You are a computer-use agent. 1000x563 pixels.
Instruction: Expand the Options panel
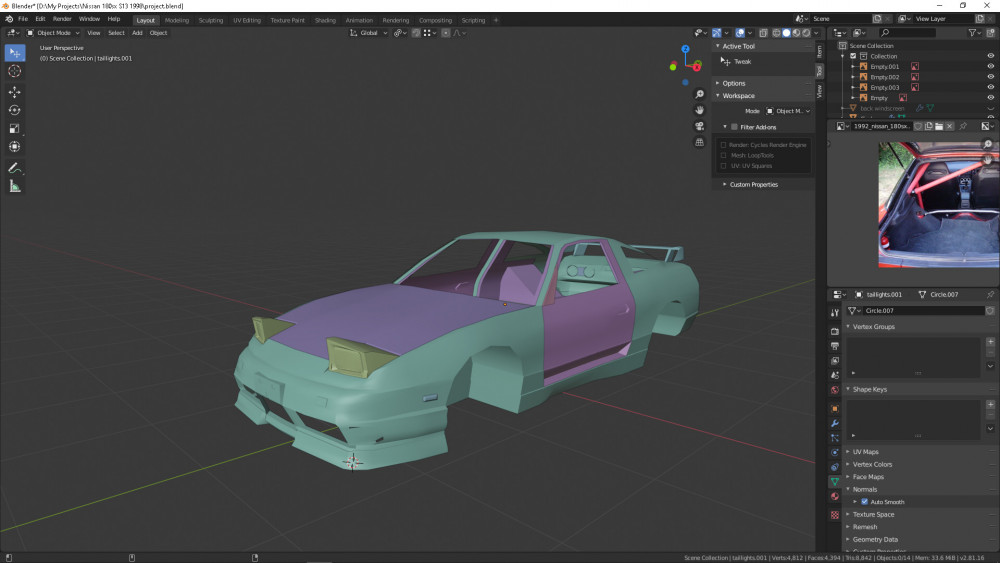[717, 83]
